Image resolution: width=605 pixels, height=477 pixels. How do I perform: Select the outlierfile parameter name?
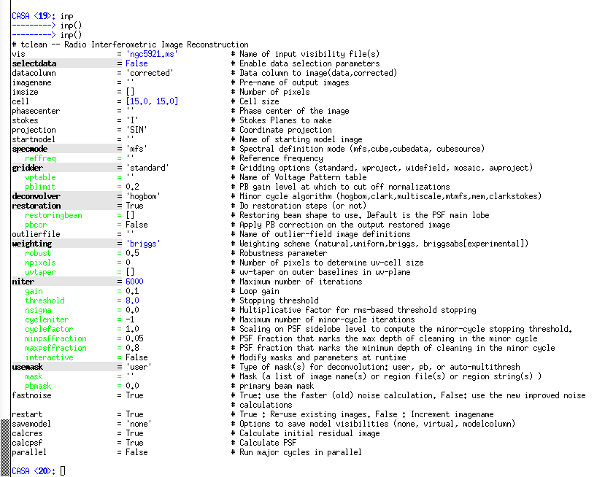(x=35, y=234)
